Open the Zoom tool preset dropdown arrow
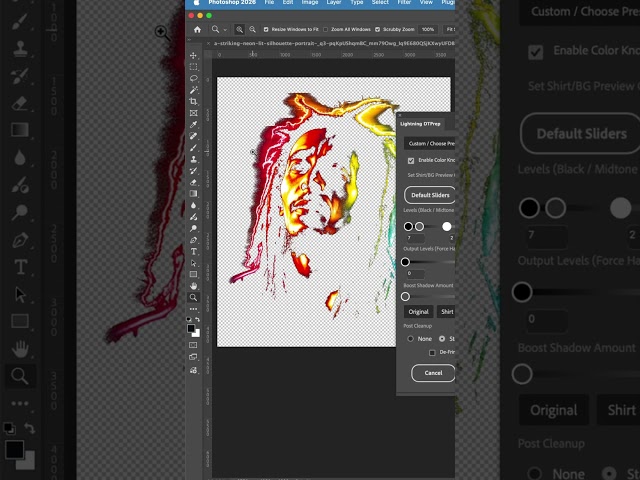The height and width of the screenshot is (480, 640). (x=225, y=30)
